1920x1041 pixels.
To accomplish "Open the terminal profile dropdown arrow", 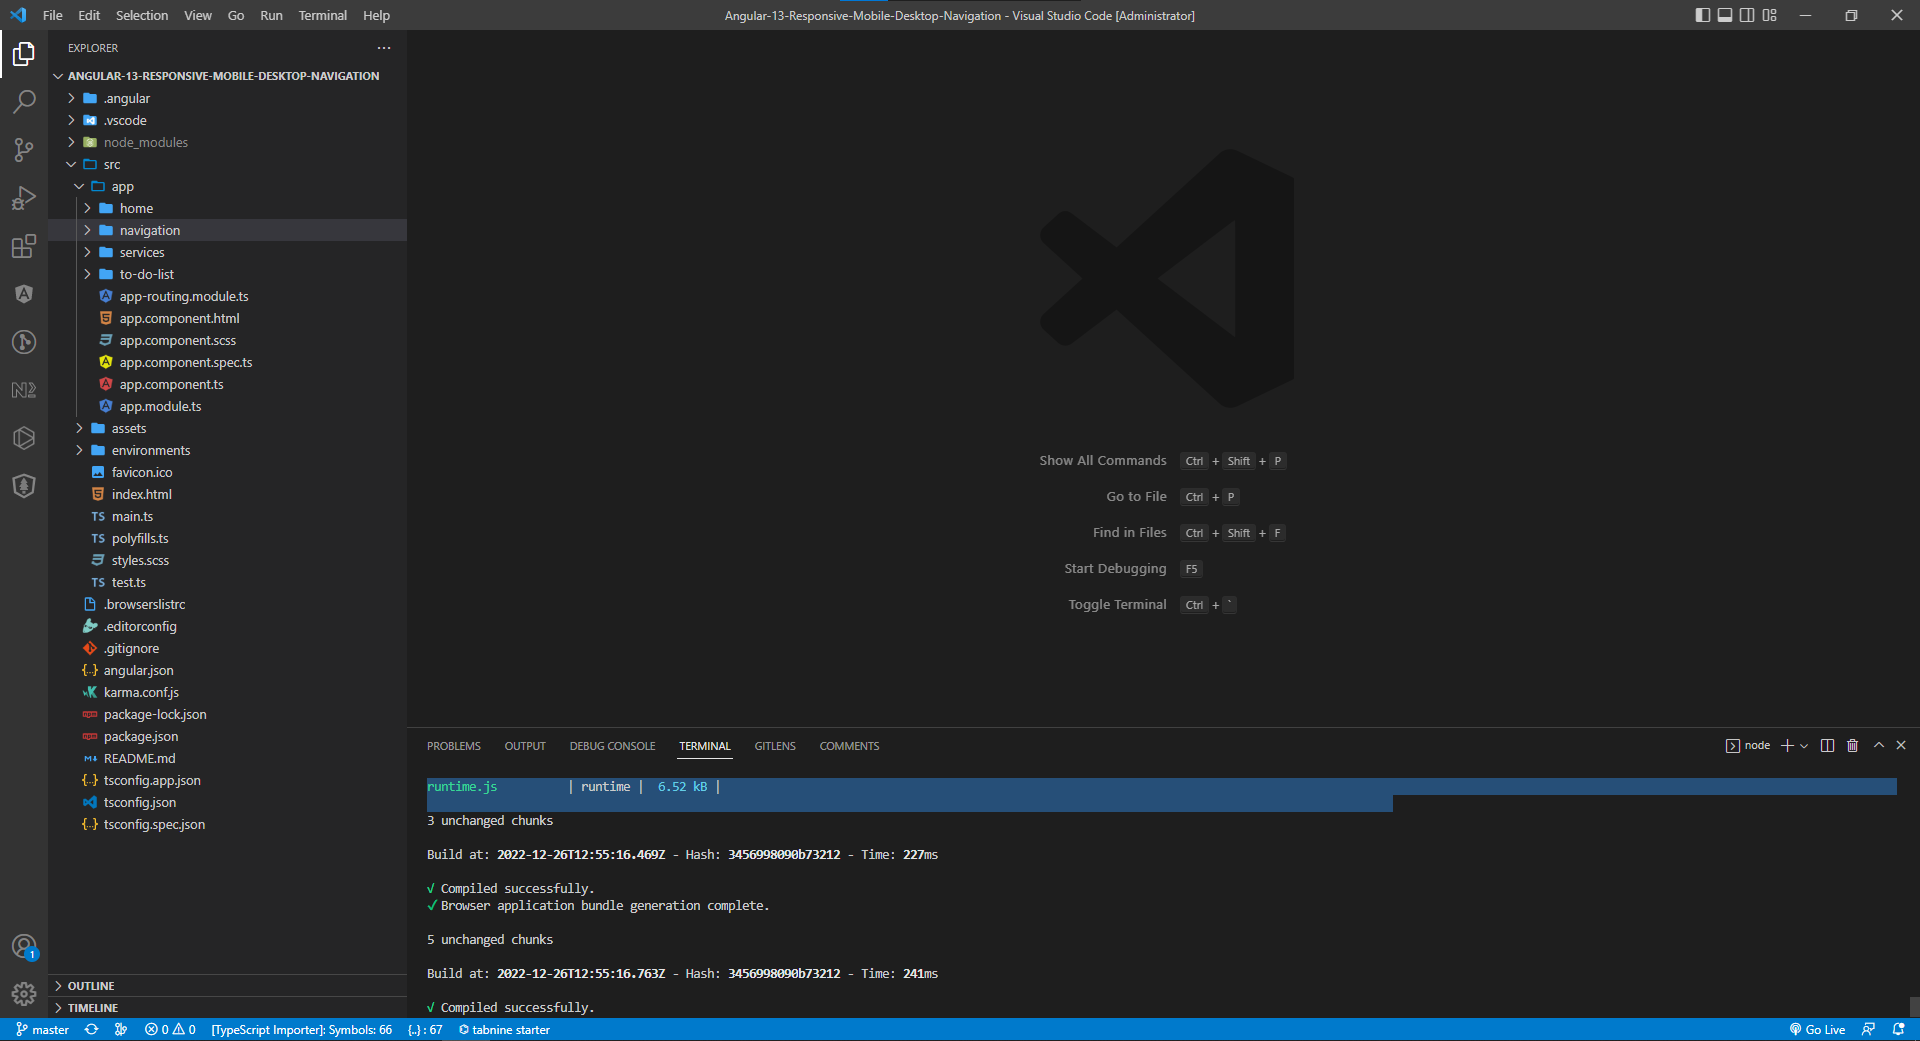I will pos(1803,745).
